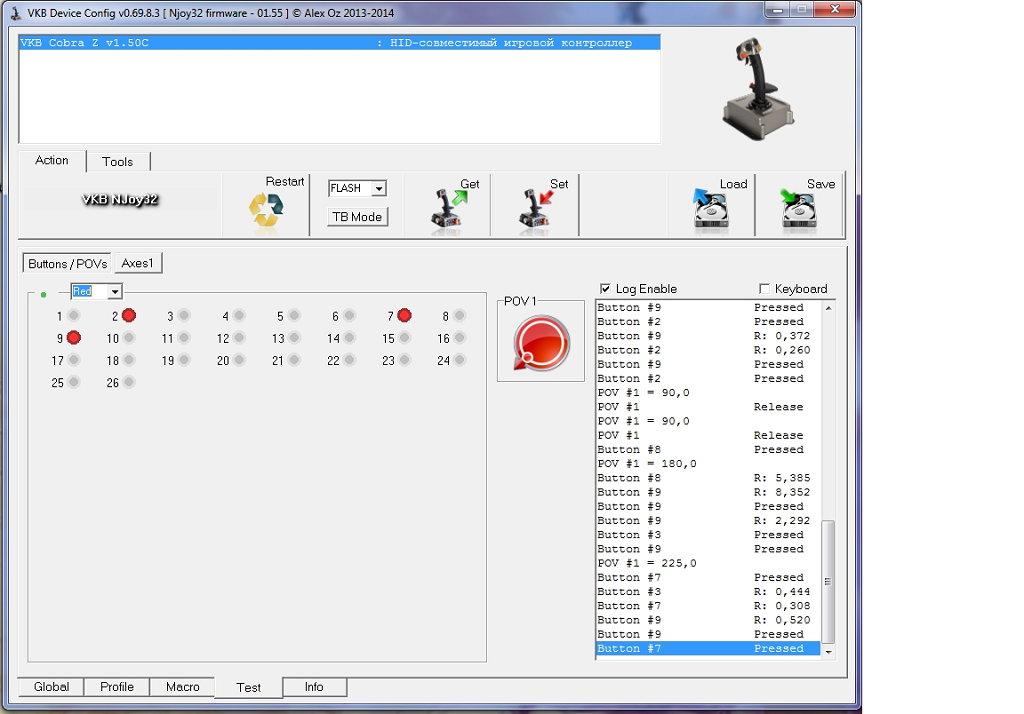Click the Restart recycle-arrows icon
1024x714 pixels.
click(x=266, y=210)
